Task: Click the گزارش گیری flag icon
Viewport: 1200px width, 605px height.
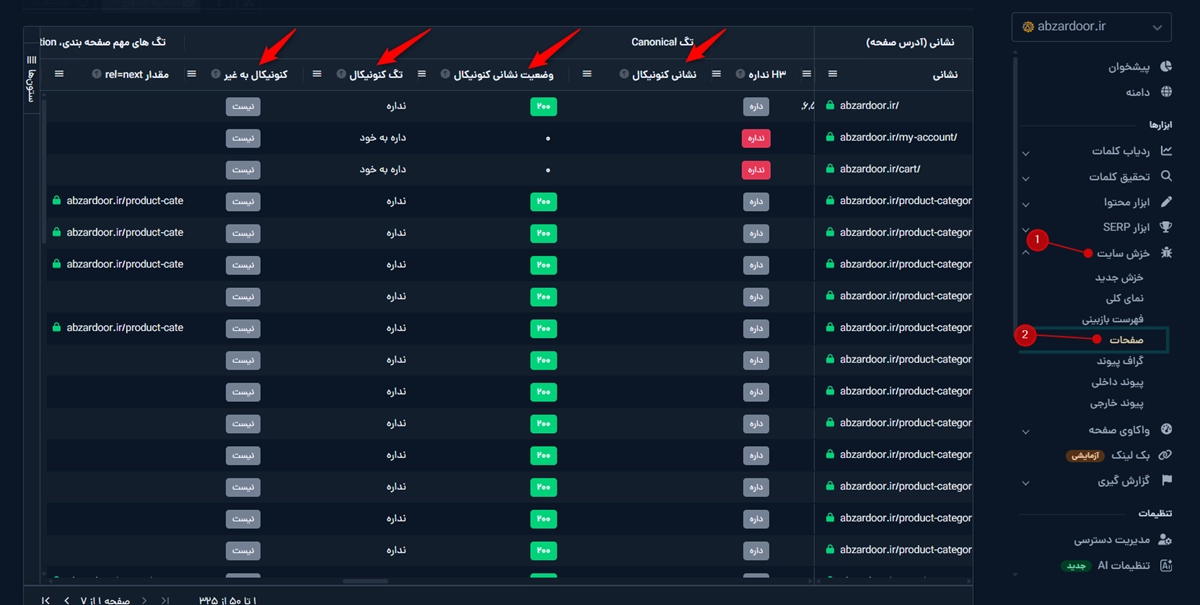Action: click(1164, 481)
